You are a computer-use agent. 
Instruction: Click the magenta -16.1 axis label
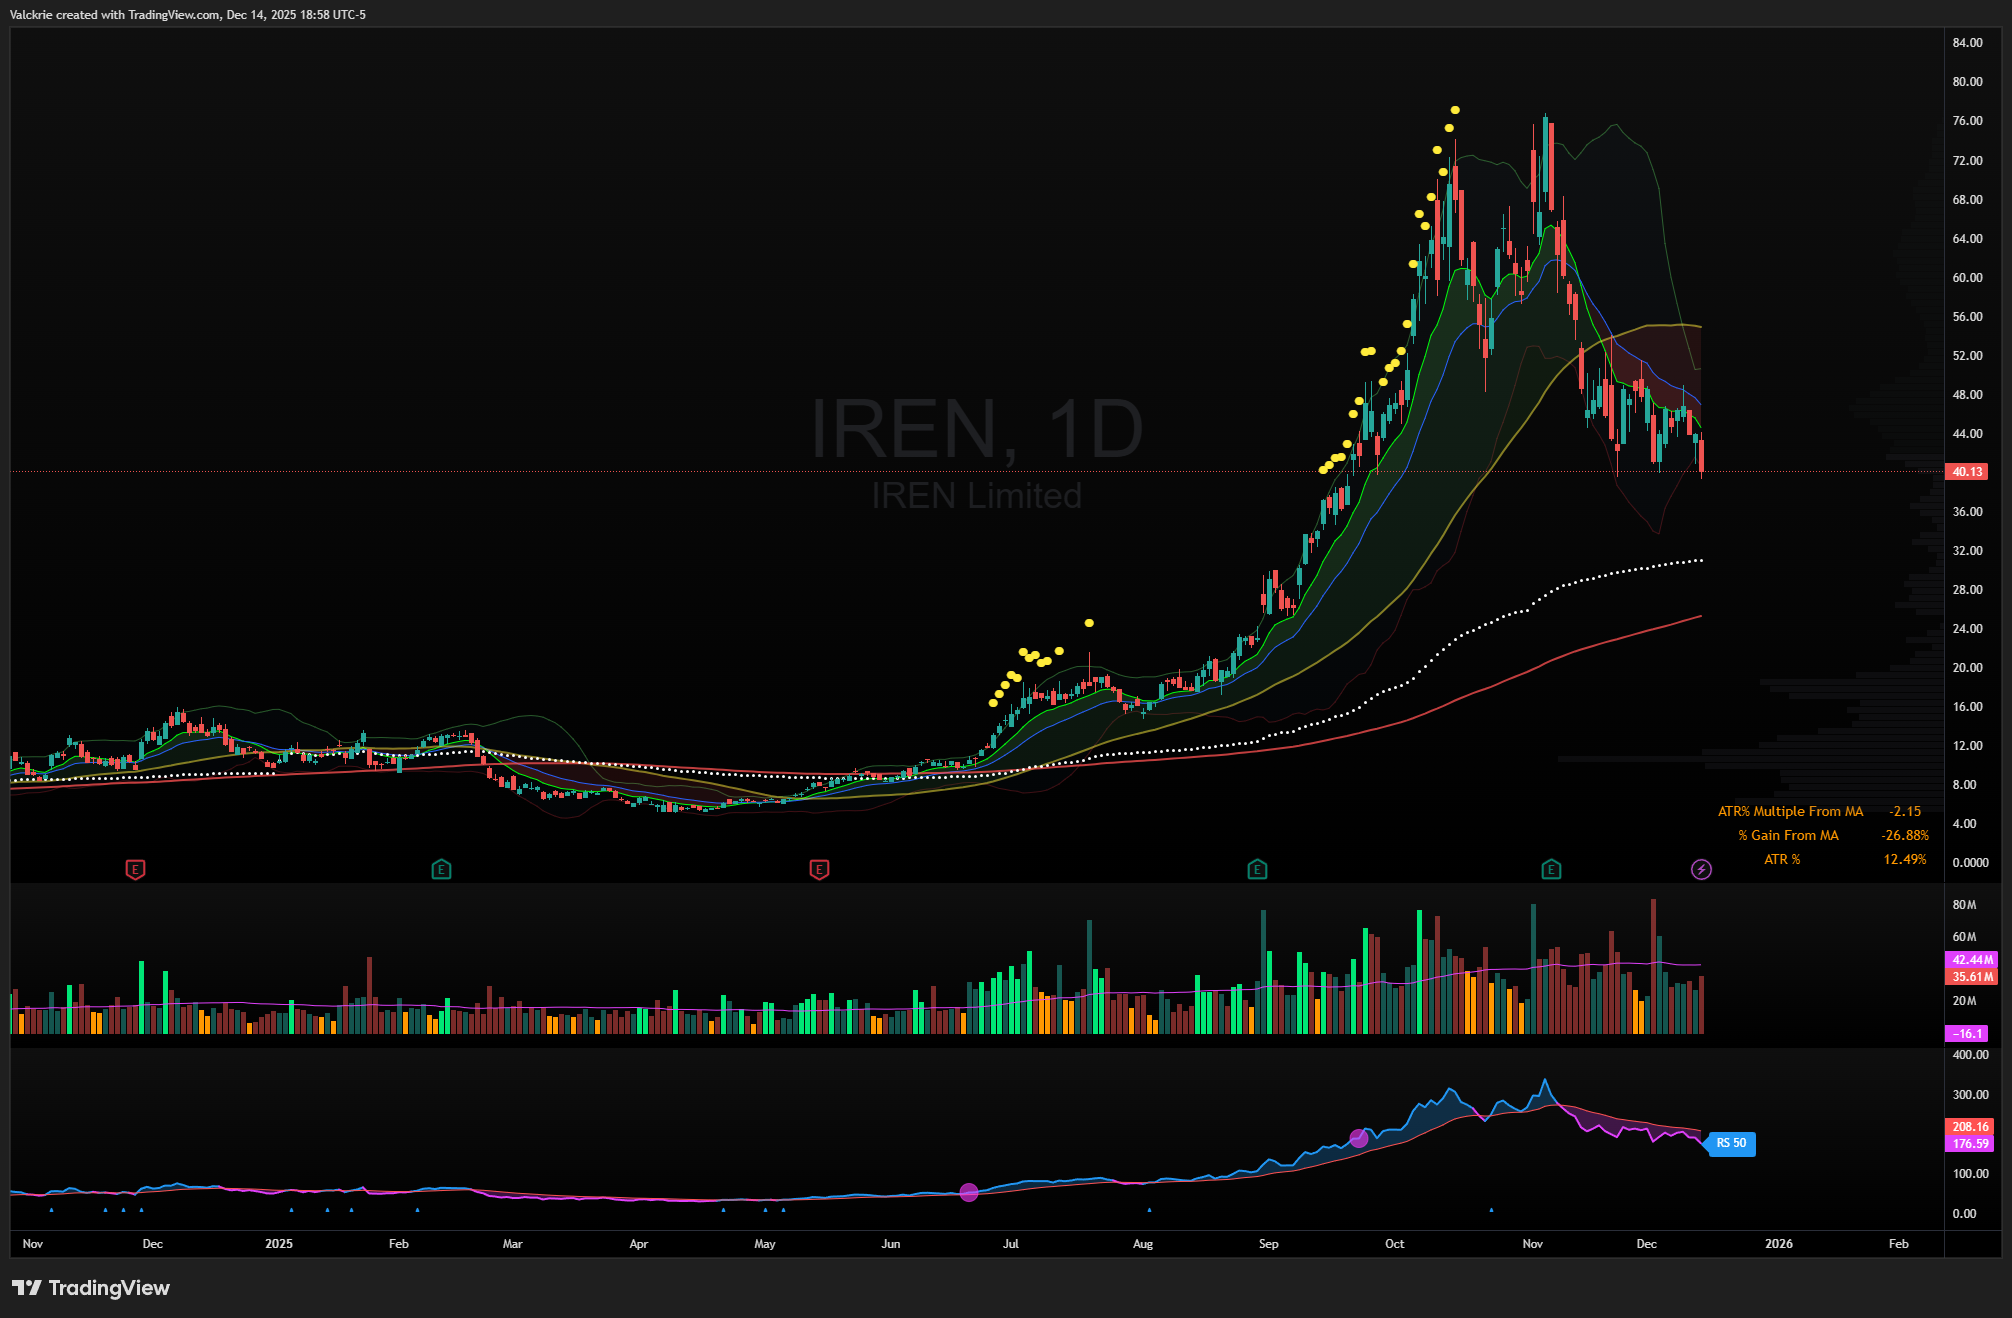[1966, 1033]
